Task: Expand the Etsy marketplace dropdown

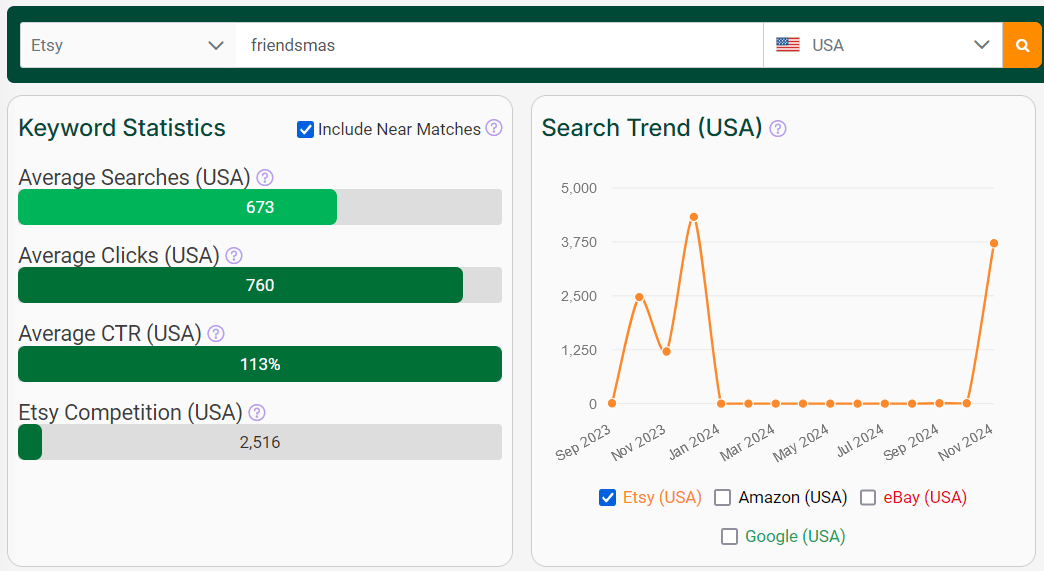Action: click(128, 45)
